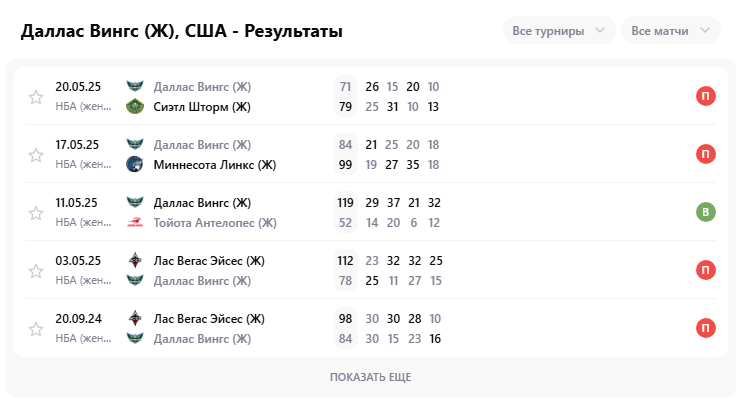
Task: Toggle favorite star for 17.05.25 match
Action: click(36, 155)
